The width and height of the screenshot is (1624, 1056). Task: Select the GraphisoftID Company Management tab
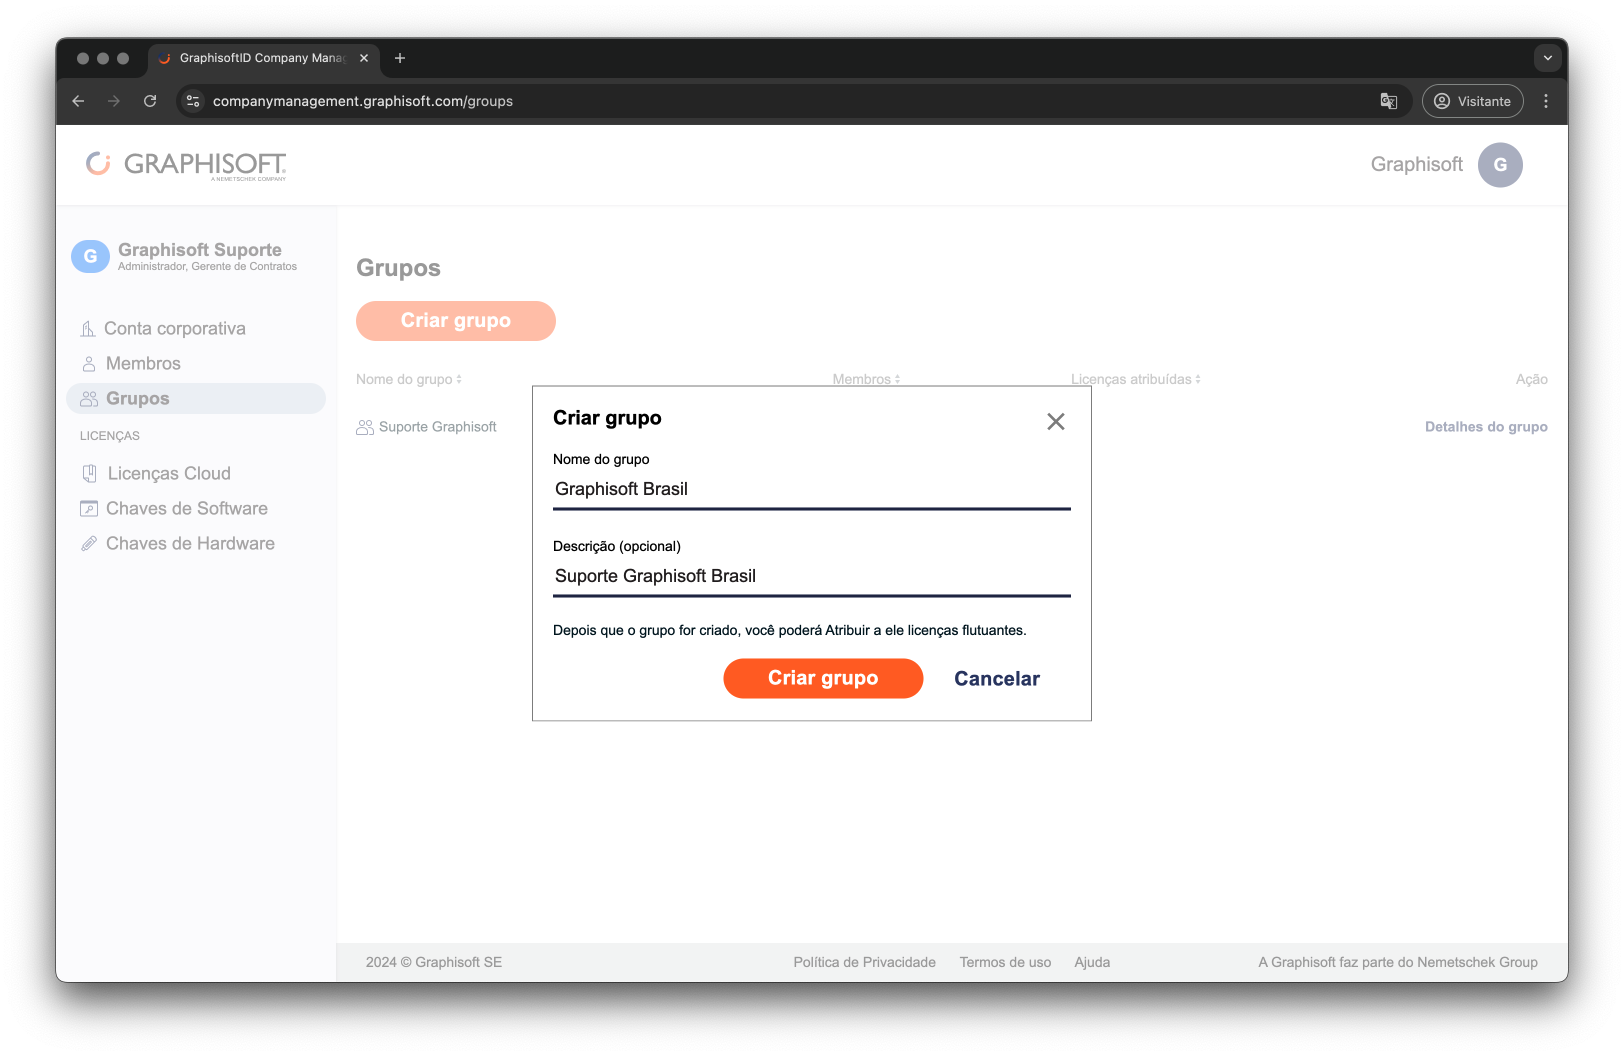[262, 58]
